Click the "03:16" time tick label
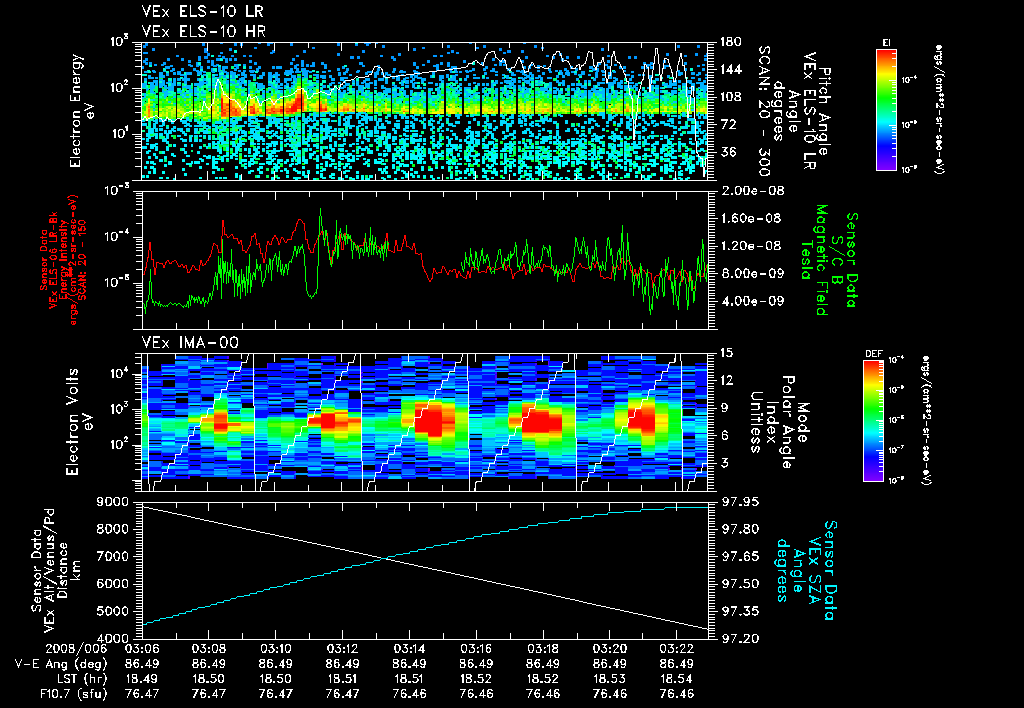Image resolution: width=1024 pixels, height=708 pixels. pyautogui.click(x=476, y=649)
